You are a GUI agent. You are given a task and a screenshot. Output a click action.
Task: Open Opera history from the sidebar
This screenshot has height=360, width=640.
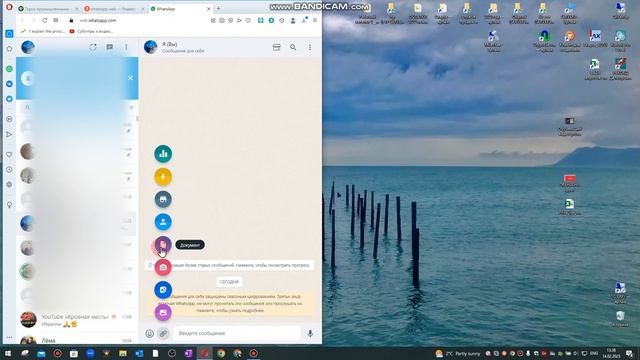point(9,169)
